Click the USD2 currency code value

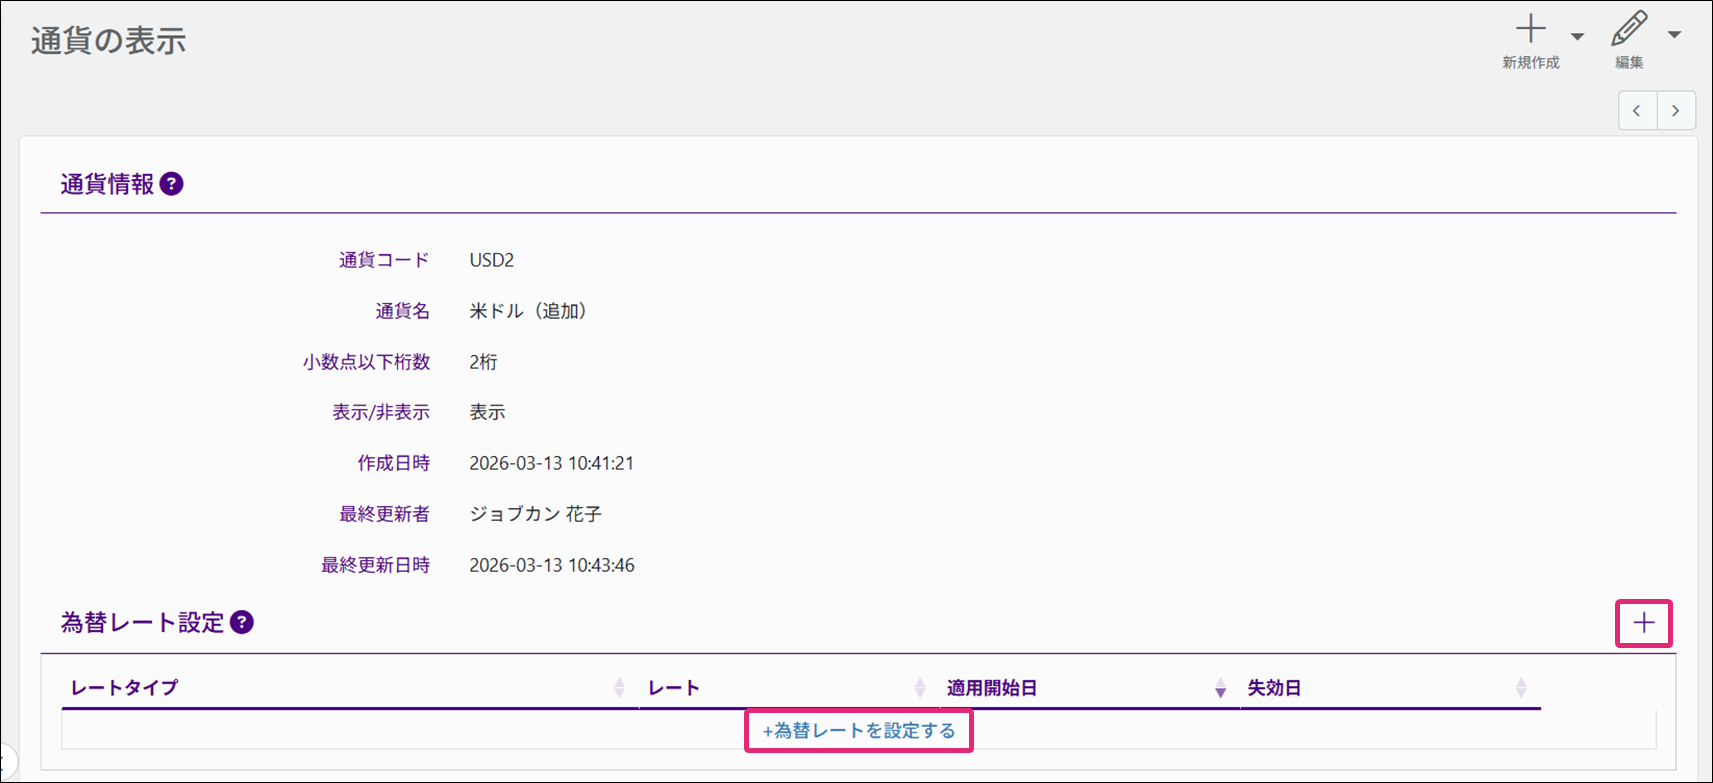point(491,260)
